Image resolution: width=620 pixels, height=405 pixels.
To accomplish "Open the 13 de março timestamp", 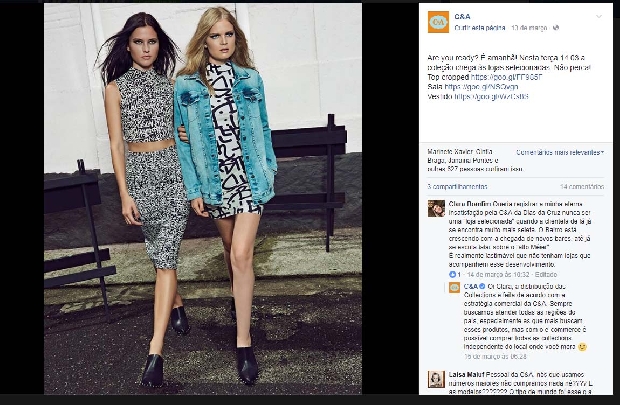I will [x=529, y=28].
